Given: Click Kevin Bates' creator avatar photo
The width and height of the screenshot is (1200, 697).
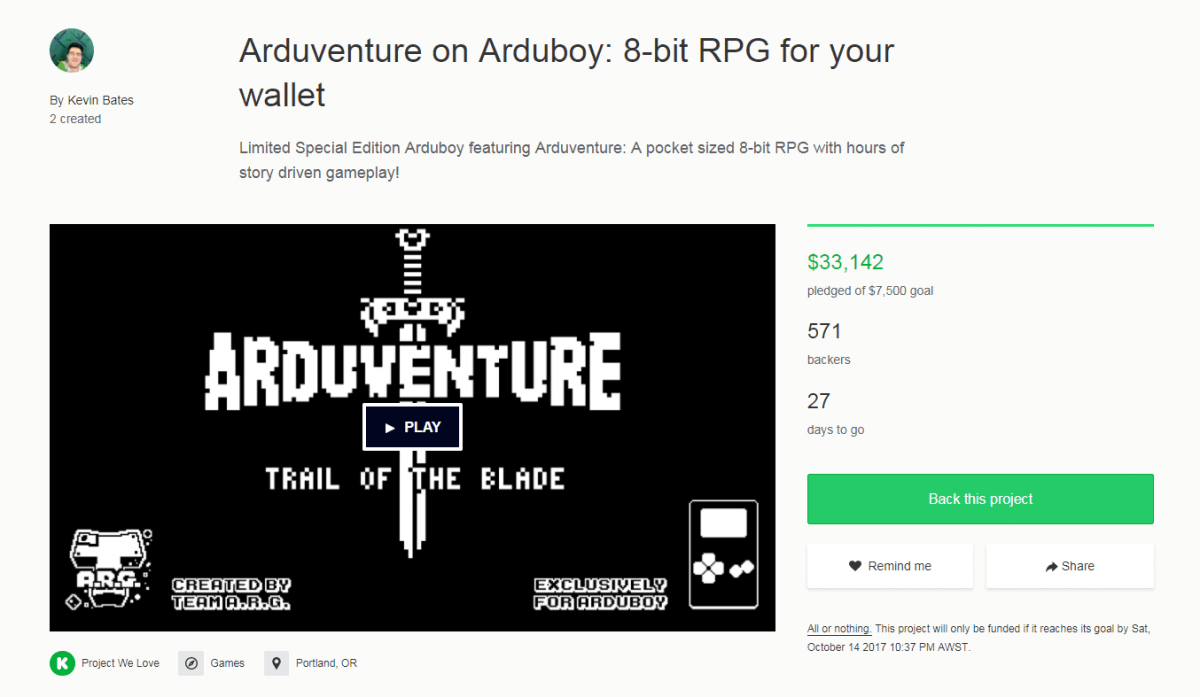Looking at the screenshot, I should point(72,50).
